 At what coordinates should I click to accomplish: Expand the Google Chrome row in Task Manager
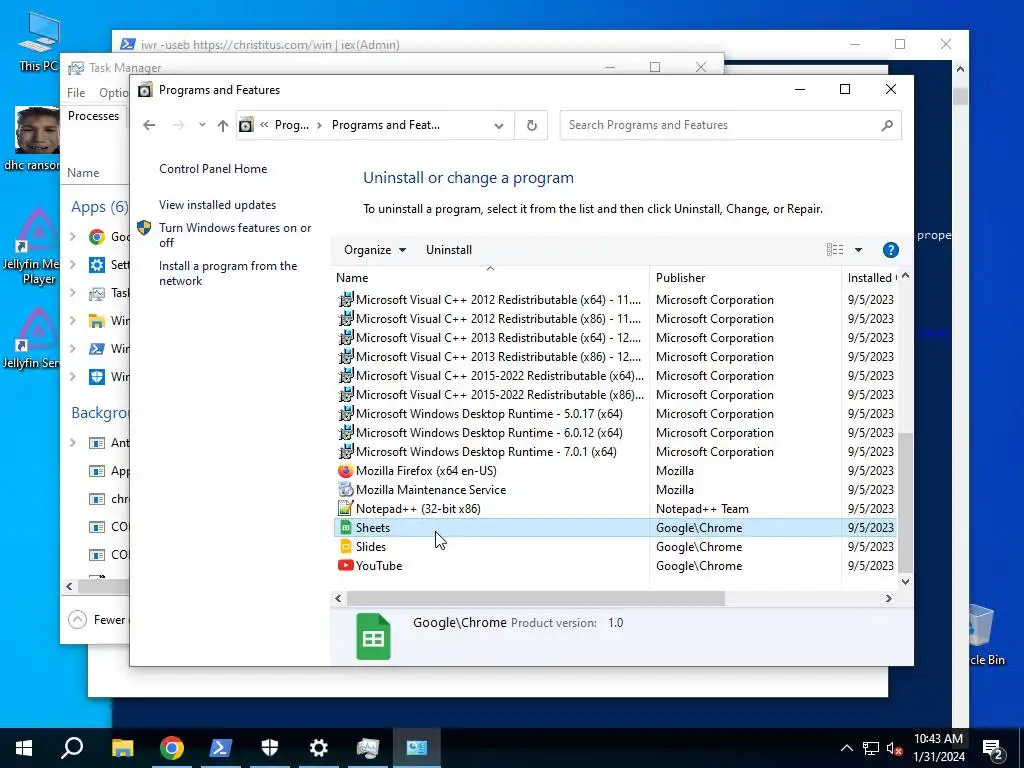pyautogui.click(x=73, y=237)
